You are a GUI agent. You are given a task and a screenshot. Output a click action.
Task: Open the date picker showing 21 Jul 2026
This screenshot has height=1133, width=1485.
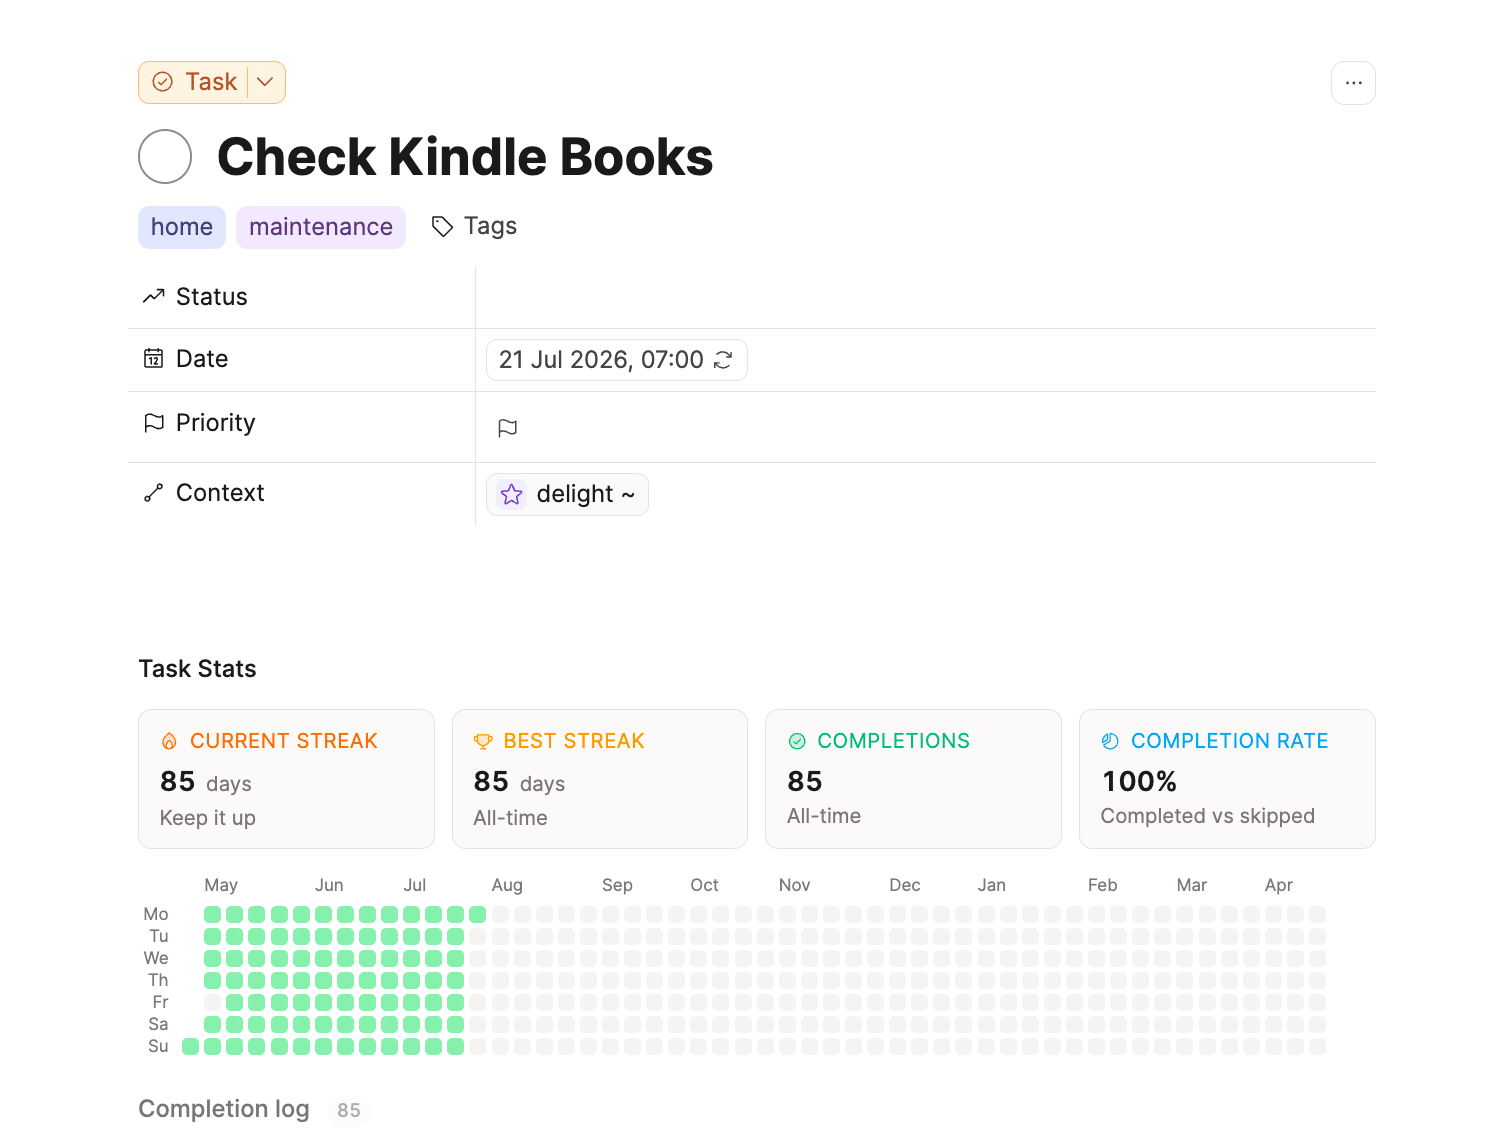click(616, 360)
